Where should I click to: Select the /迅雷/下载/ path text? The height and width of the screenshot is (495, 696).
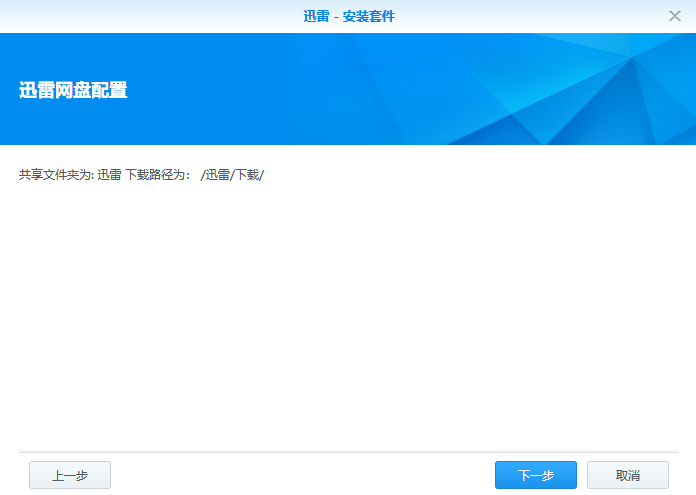(x=232, y=174)
